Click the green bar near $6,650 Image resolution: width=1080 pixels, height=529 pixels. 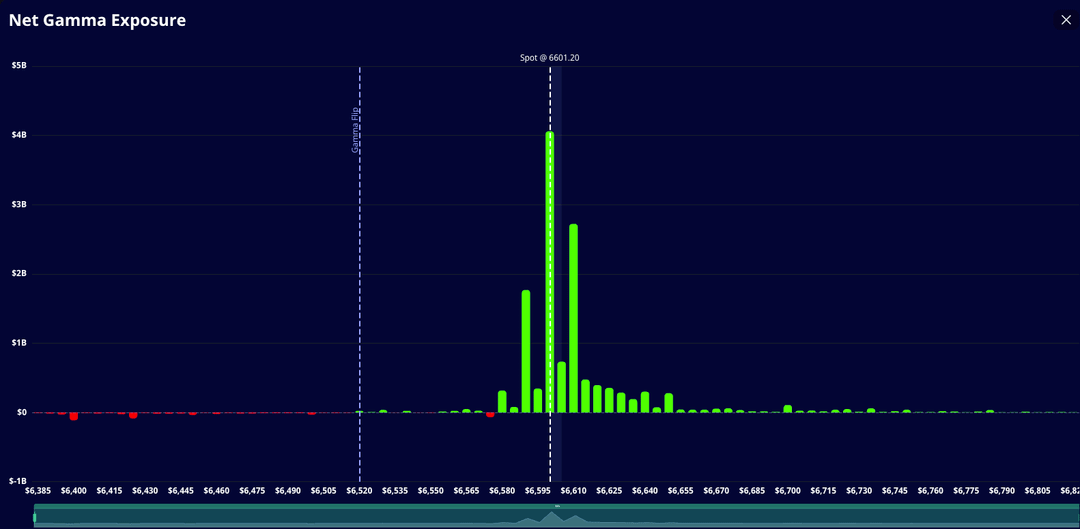click(669, 403)
